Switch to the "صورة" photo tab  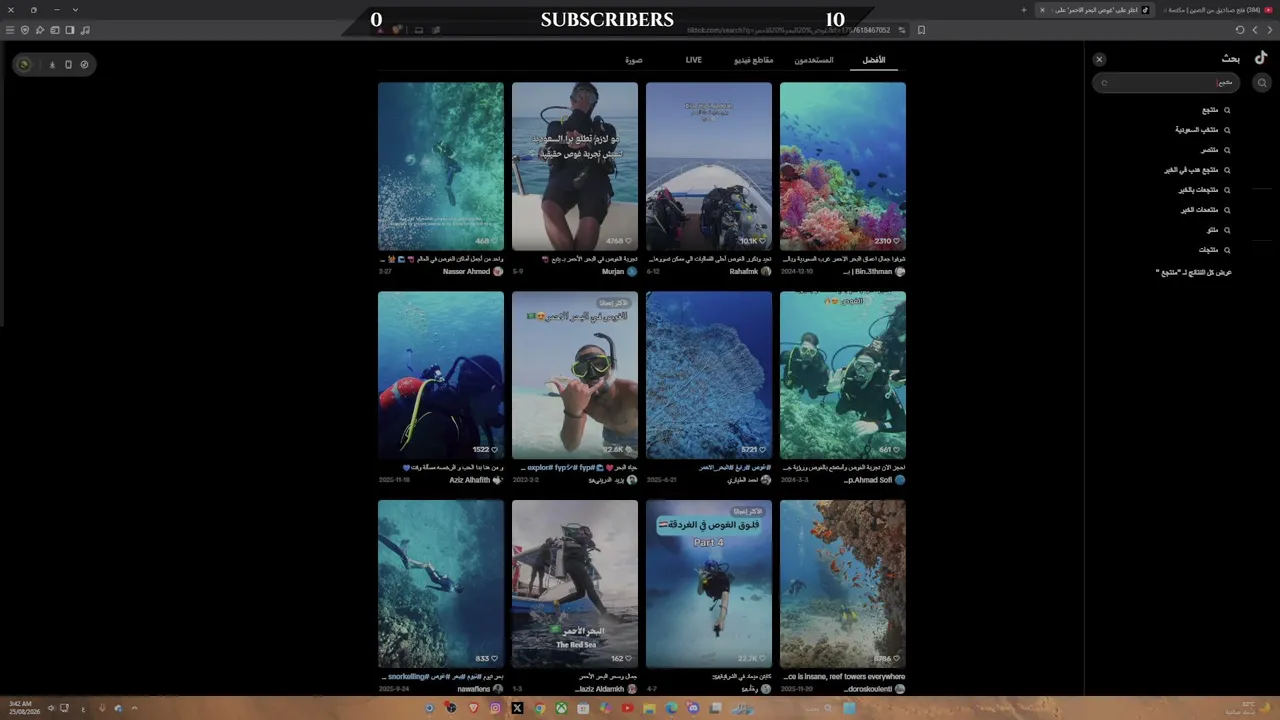coord(634,60)
